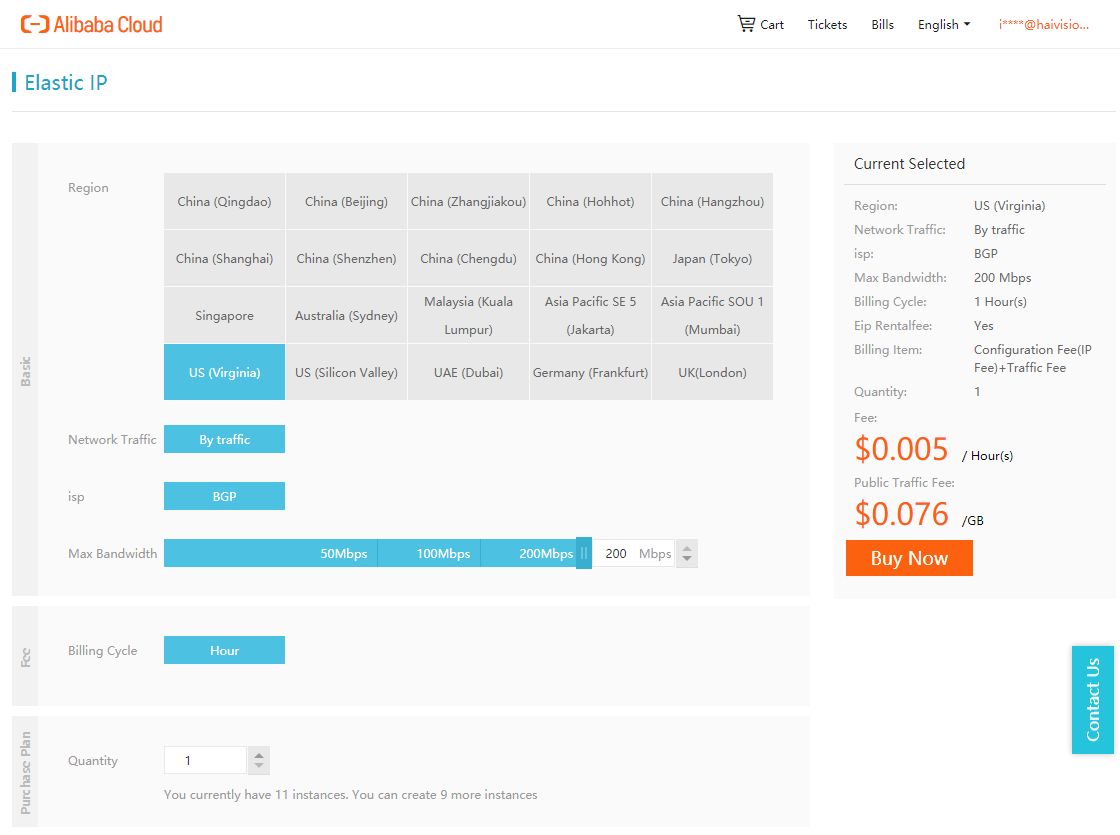Viewport: 1120px width, 835px height.
Task: Go to Bills in the header
Action: (x=882, y=25)
